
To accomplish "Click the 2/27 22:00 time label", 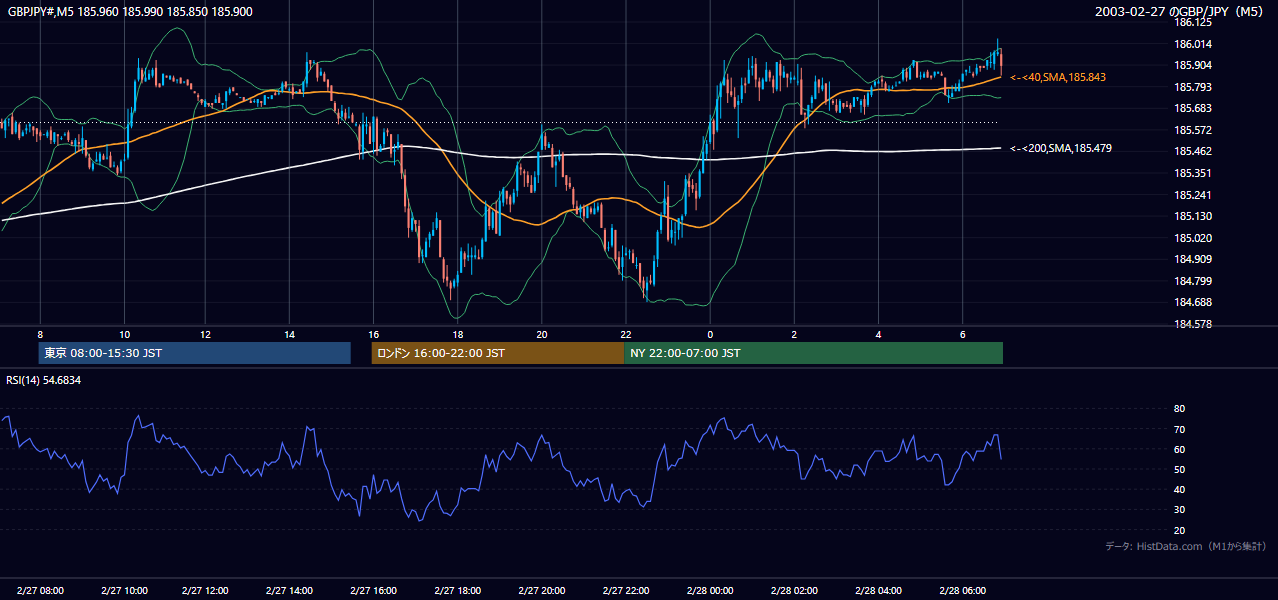I will [x=625, y=591].
